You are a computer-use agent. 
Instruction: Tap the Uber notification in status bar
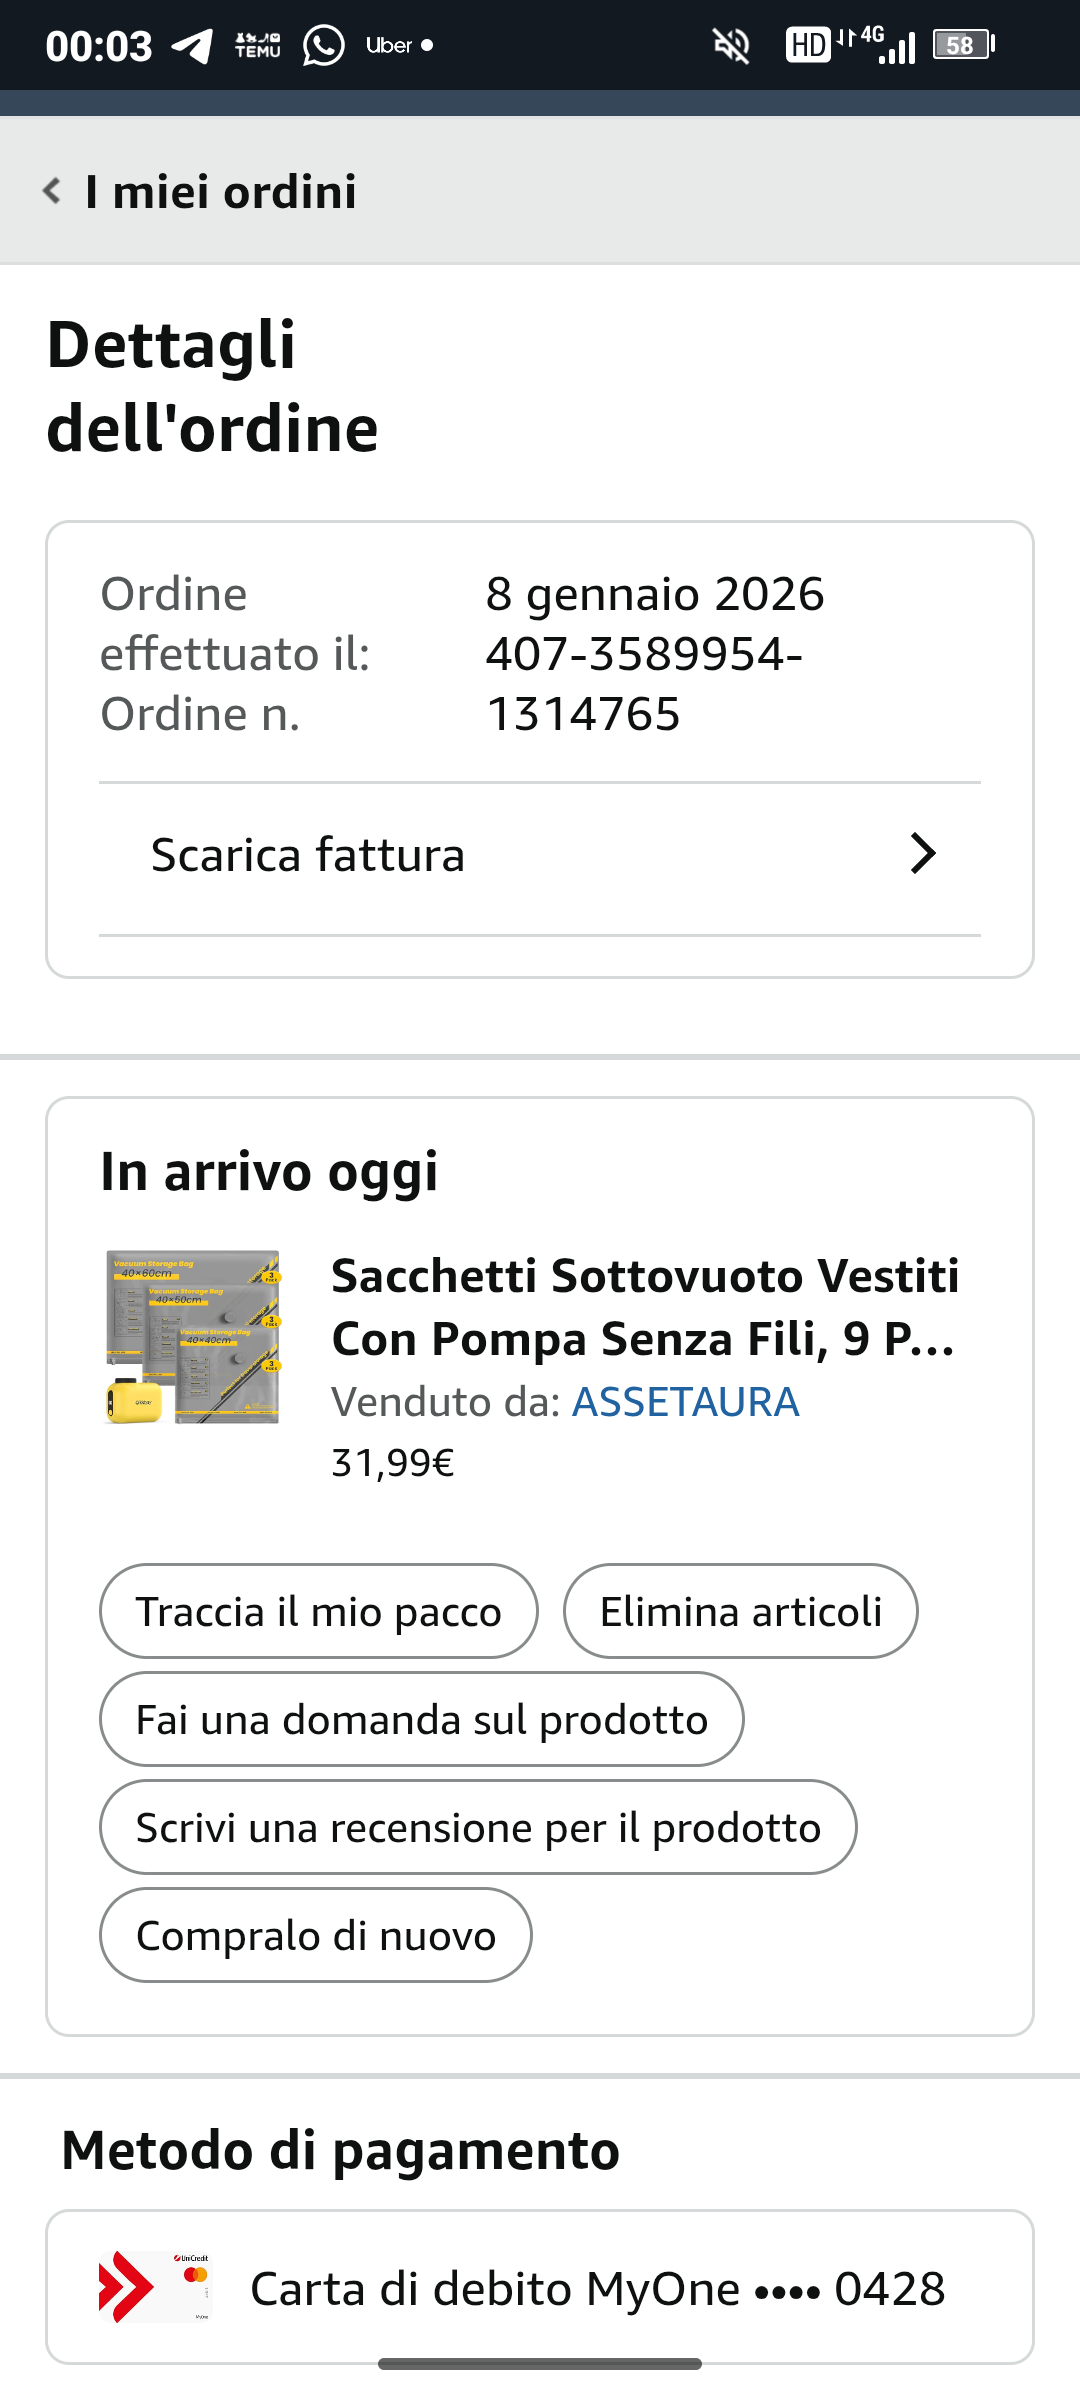pos(390,46)
